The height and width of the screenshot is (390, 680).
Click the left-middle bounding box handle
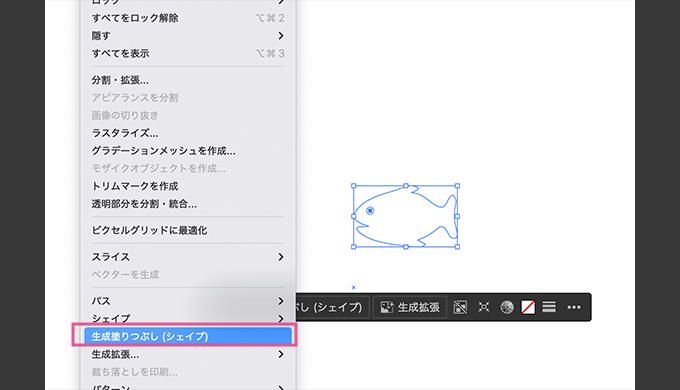click(x=353, y=216)
